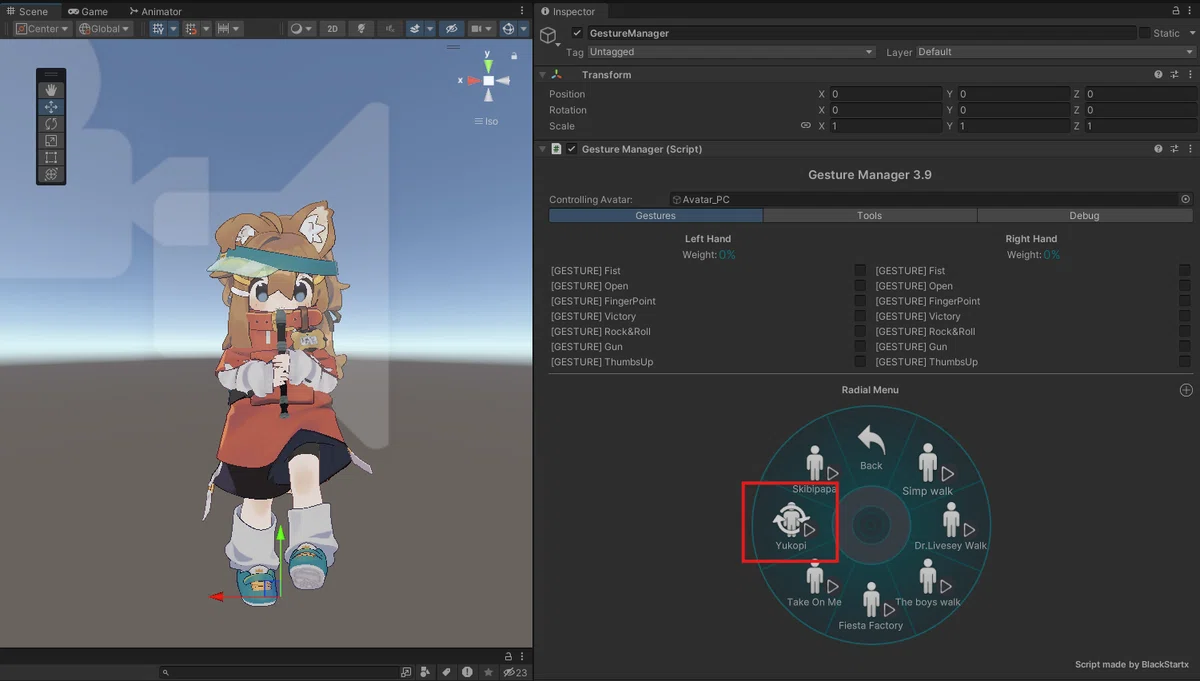Collapse the Transform component section
This screenshot has height=681, width=1200.
click(x=543, y=75)
